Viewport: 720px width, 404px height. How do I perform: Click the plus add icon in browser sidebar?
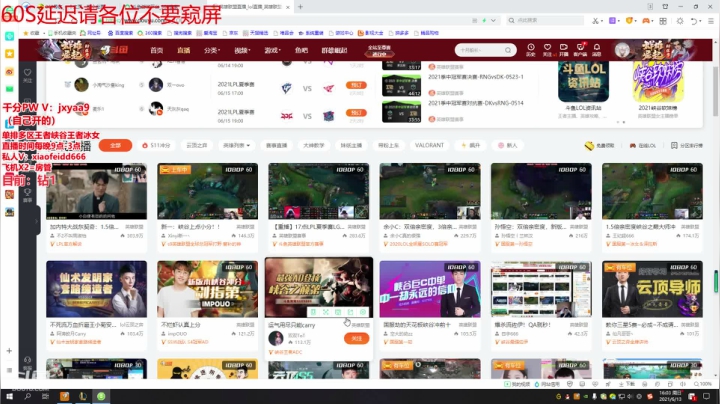pos(9,351)
